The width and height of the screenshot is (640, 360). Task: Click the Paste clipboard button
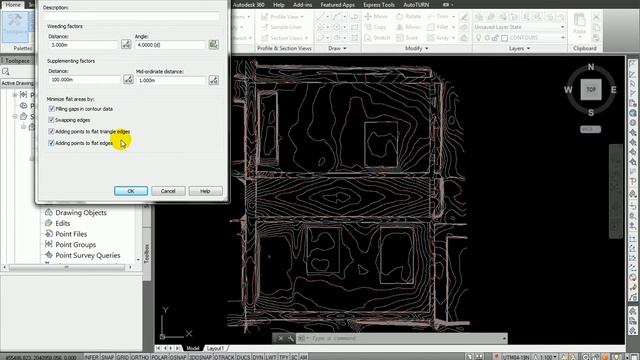point(580,24)
